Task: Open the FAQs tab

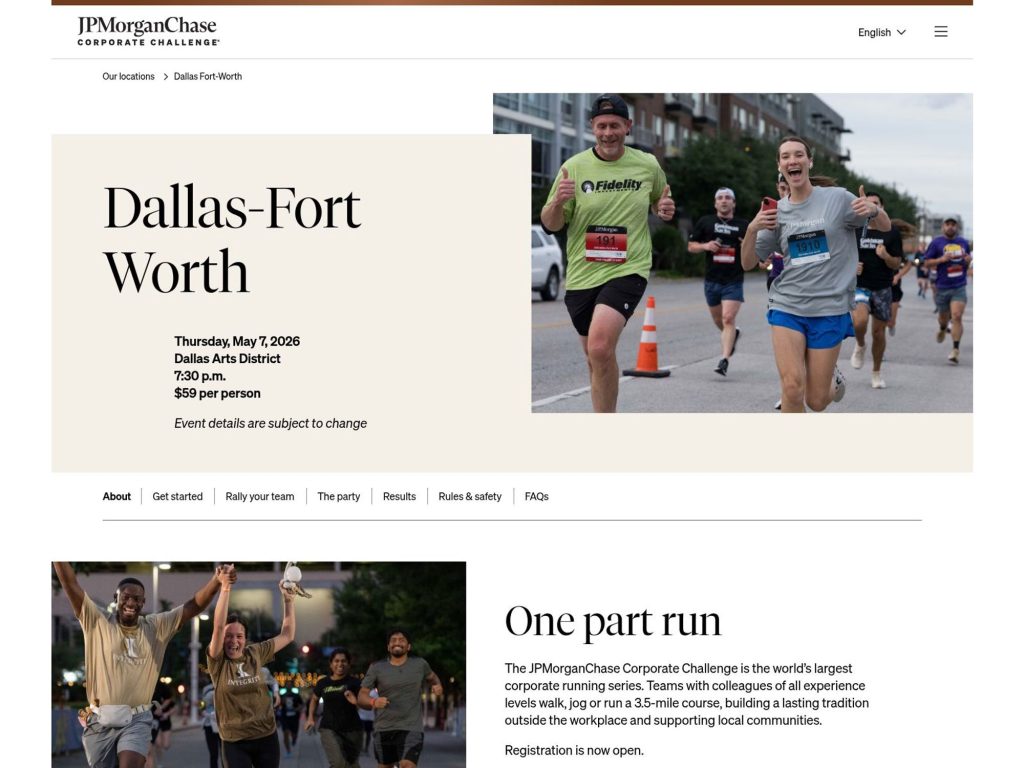Action: click(537, 496)
